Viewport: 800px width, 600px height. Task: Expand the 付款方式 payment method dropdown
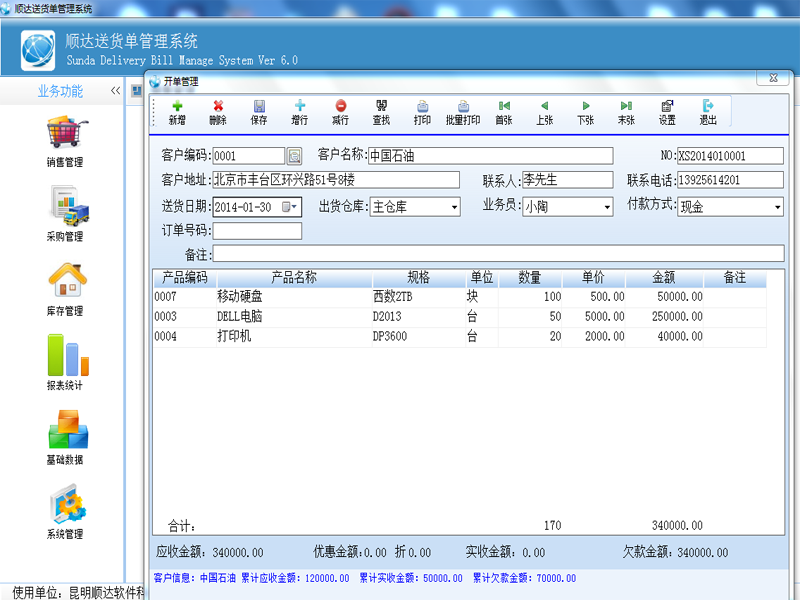(x=777, y=207)
